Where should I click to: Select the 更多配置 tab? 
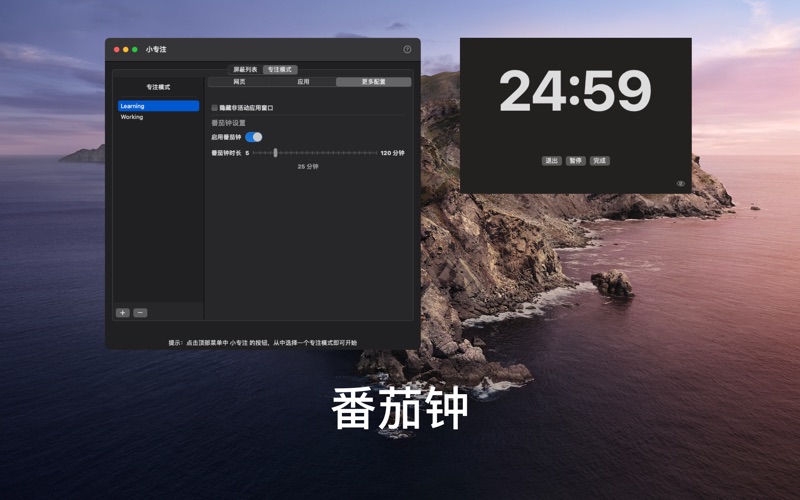tap(373, 82)
